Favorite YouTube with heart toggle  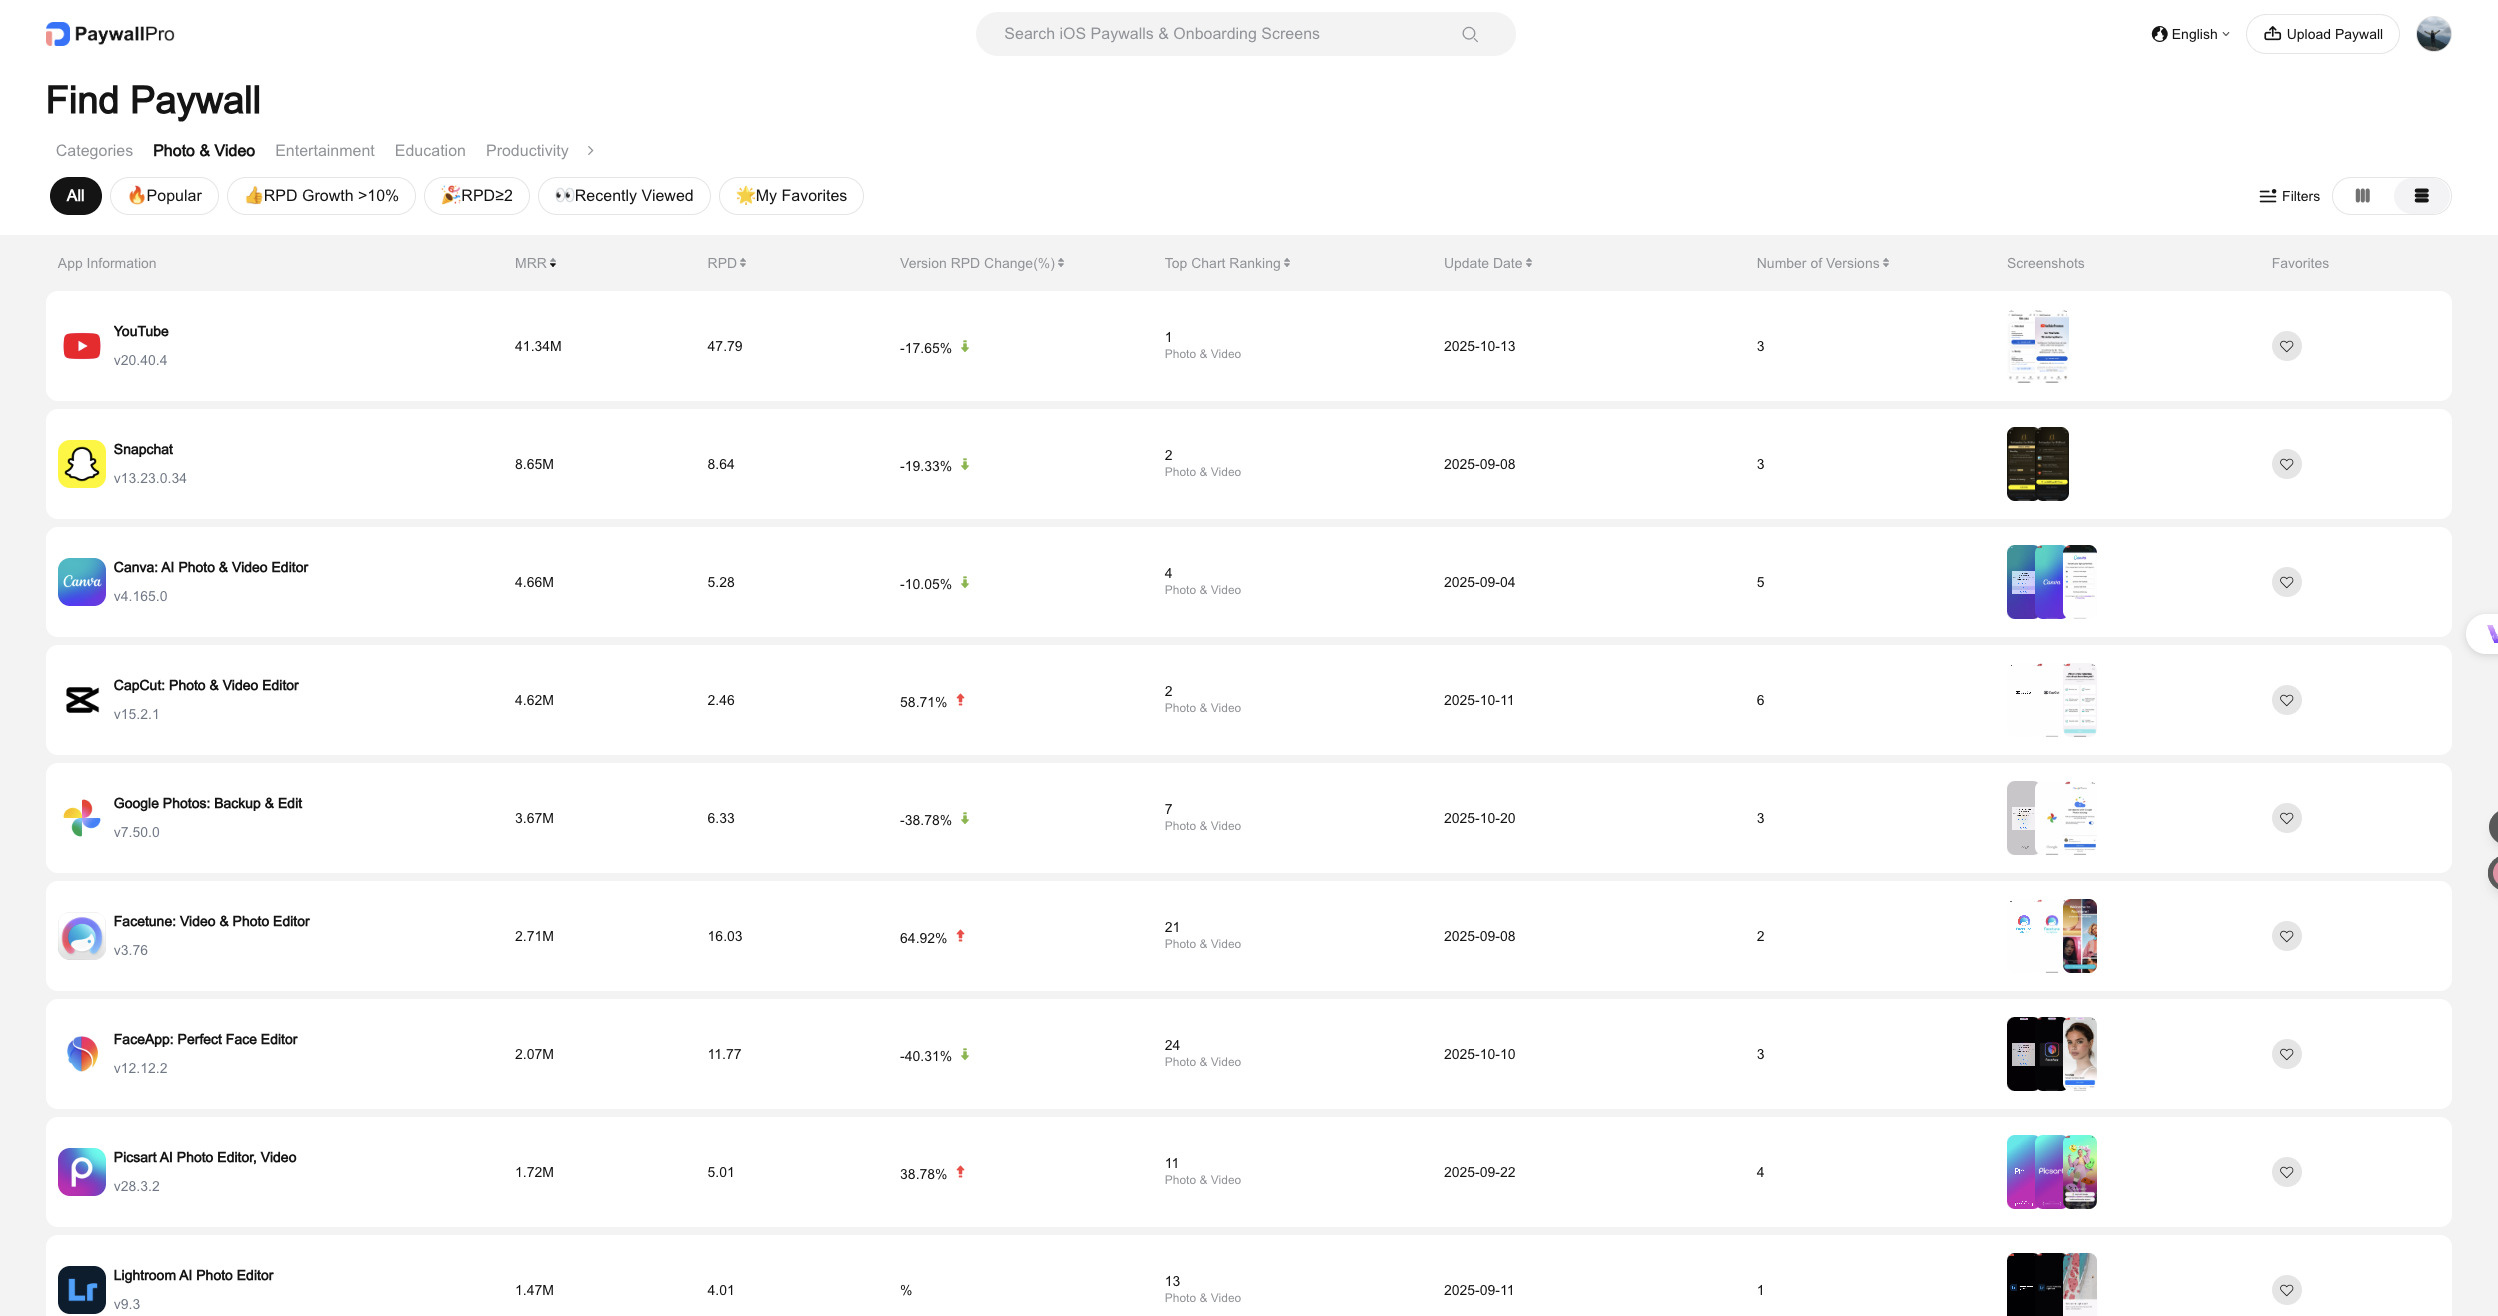point(2286,346)
